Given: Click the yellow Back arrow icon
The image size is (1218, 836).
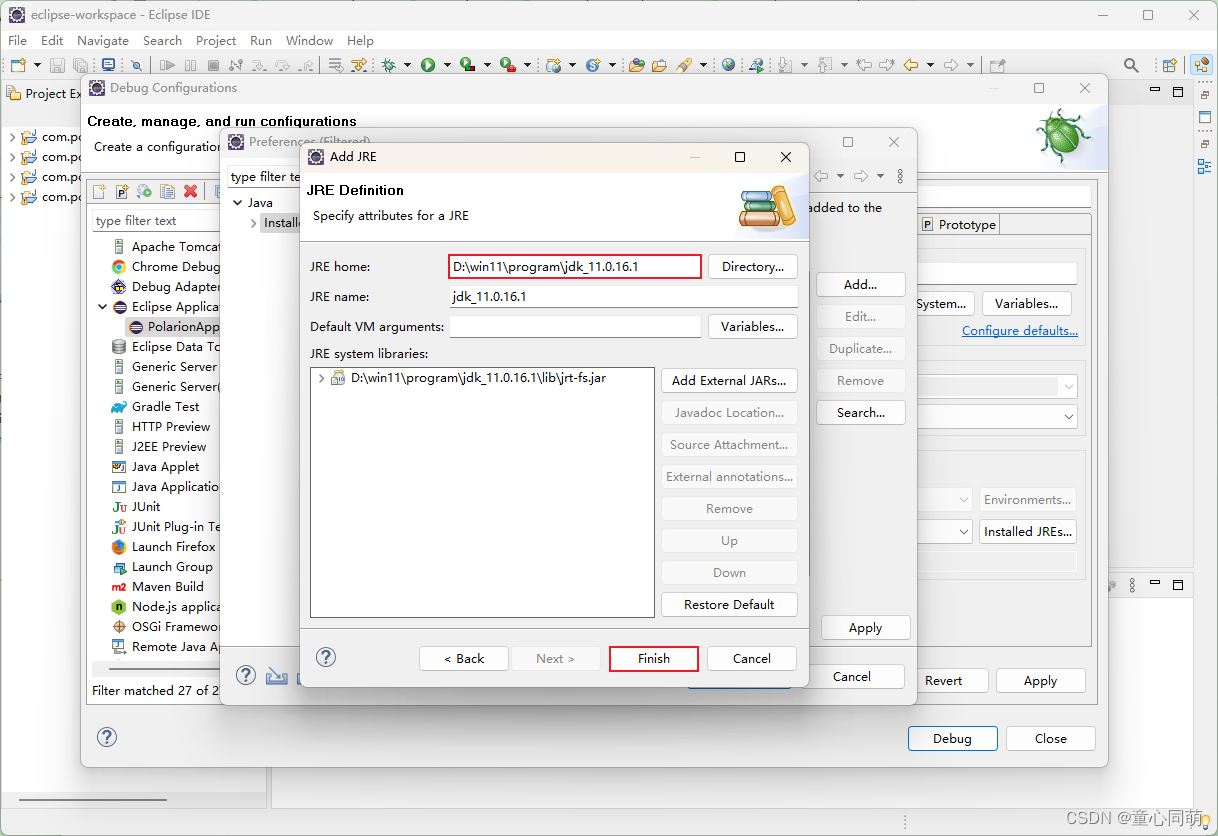Looking at the screenshot, I should click(x=910, y=65).
